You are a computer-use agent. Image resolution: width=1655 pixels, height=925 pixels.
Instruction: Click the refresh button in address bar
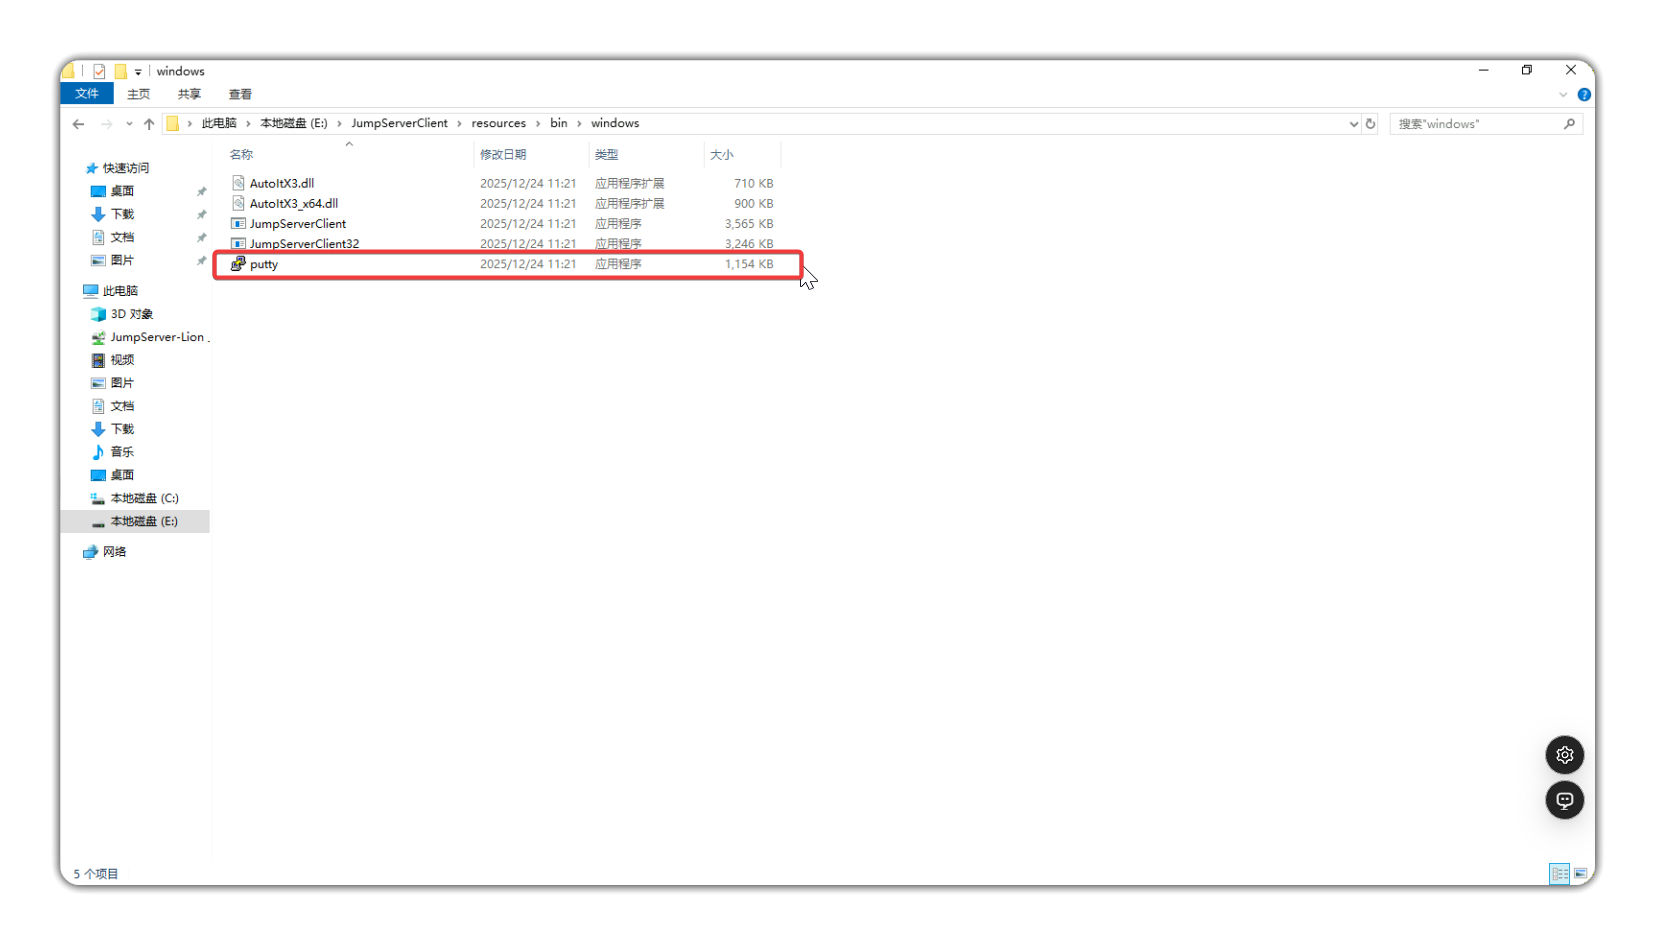click(1370, 124)
